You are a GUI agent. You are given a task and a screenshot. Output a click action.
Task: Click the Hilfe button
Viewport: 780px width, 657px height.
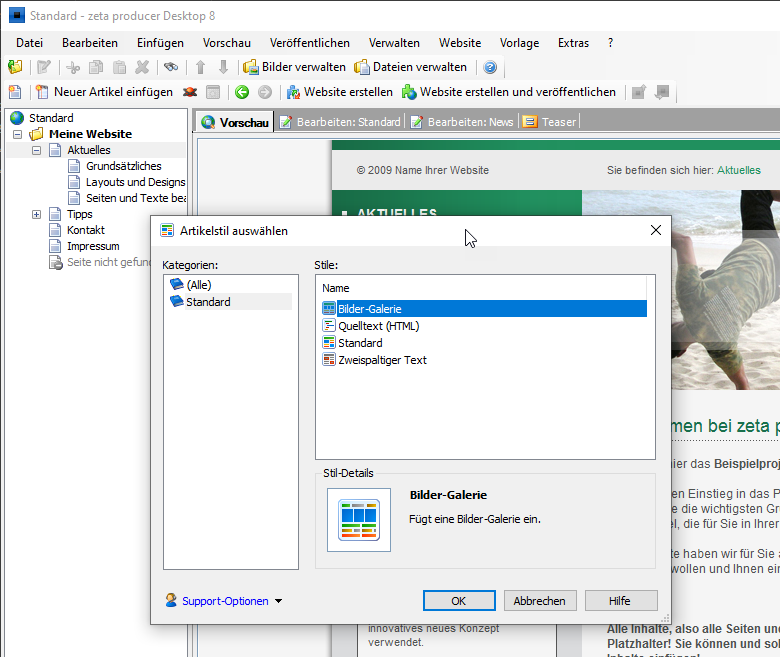point(621,601)
